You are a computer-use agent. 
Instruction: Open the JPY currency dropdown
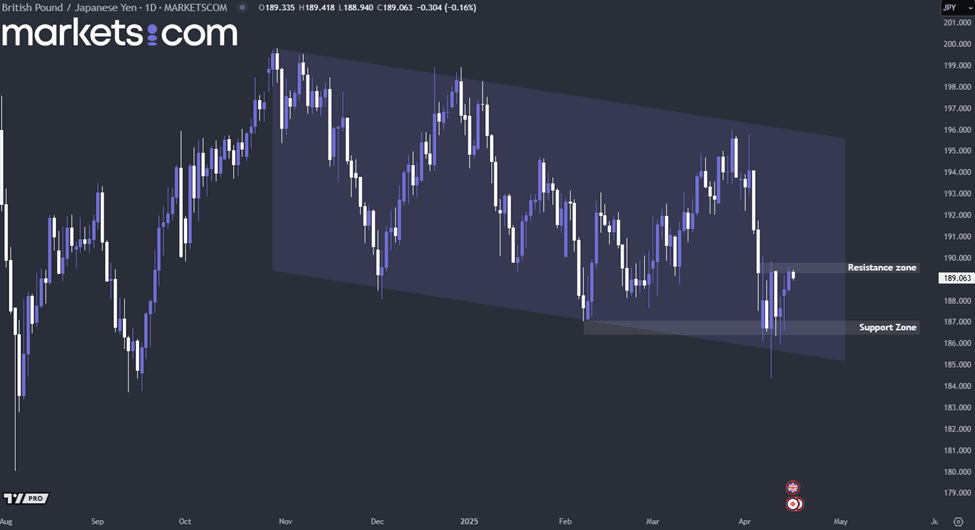point(949,7)
